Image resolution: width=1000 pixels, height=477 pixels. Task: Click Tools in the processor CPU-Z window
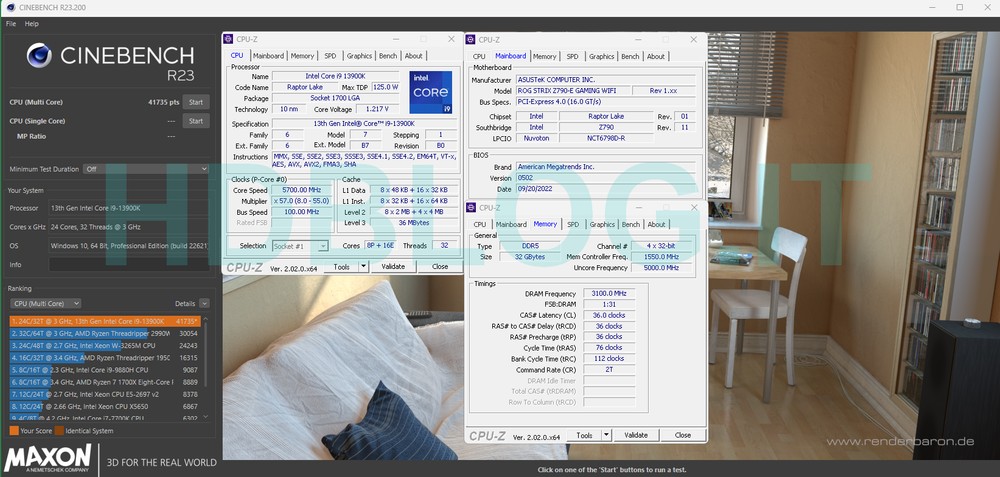[x=342, y=267]
